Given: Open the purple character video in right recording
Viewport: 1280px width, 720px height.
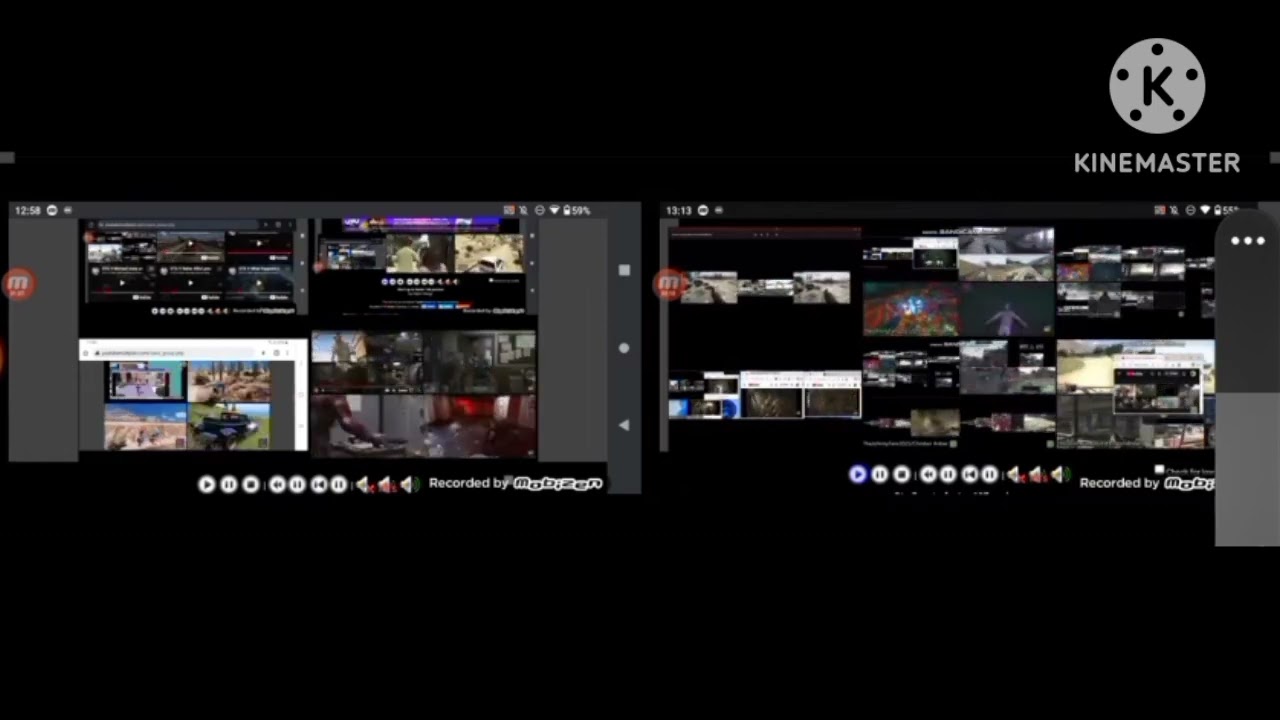Looking at the screenshot, I should 1006,307.
